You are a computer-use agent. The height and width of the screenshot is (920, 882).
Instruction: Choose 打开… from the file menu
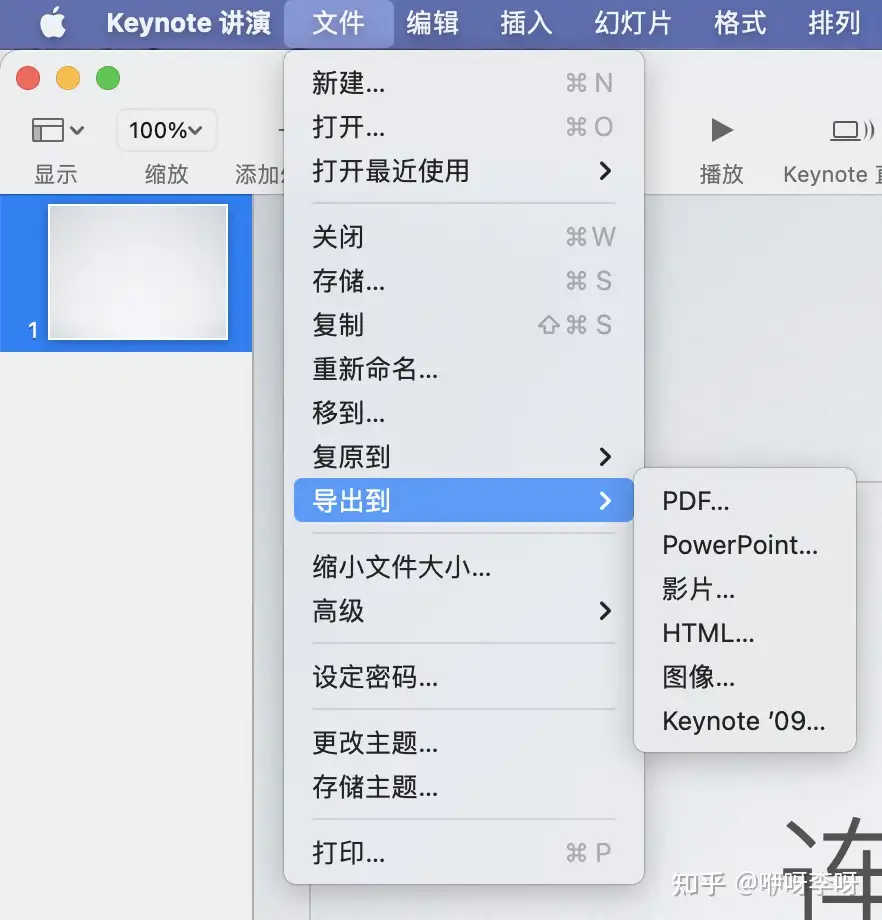(464, 127)
